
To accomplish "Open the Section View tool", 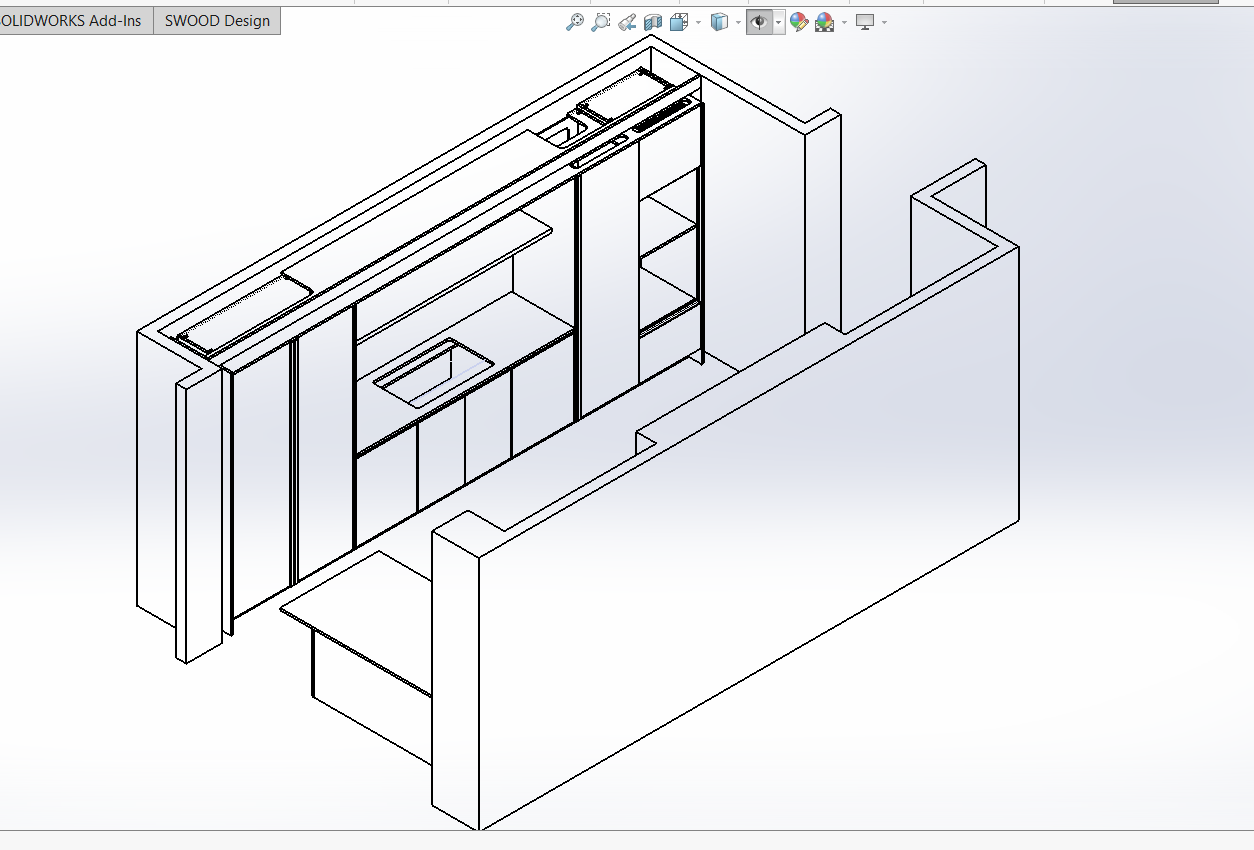I will (653, 22).
